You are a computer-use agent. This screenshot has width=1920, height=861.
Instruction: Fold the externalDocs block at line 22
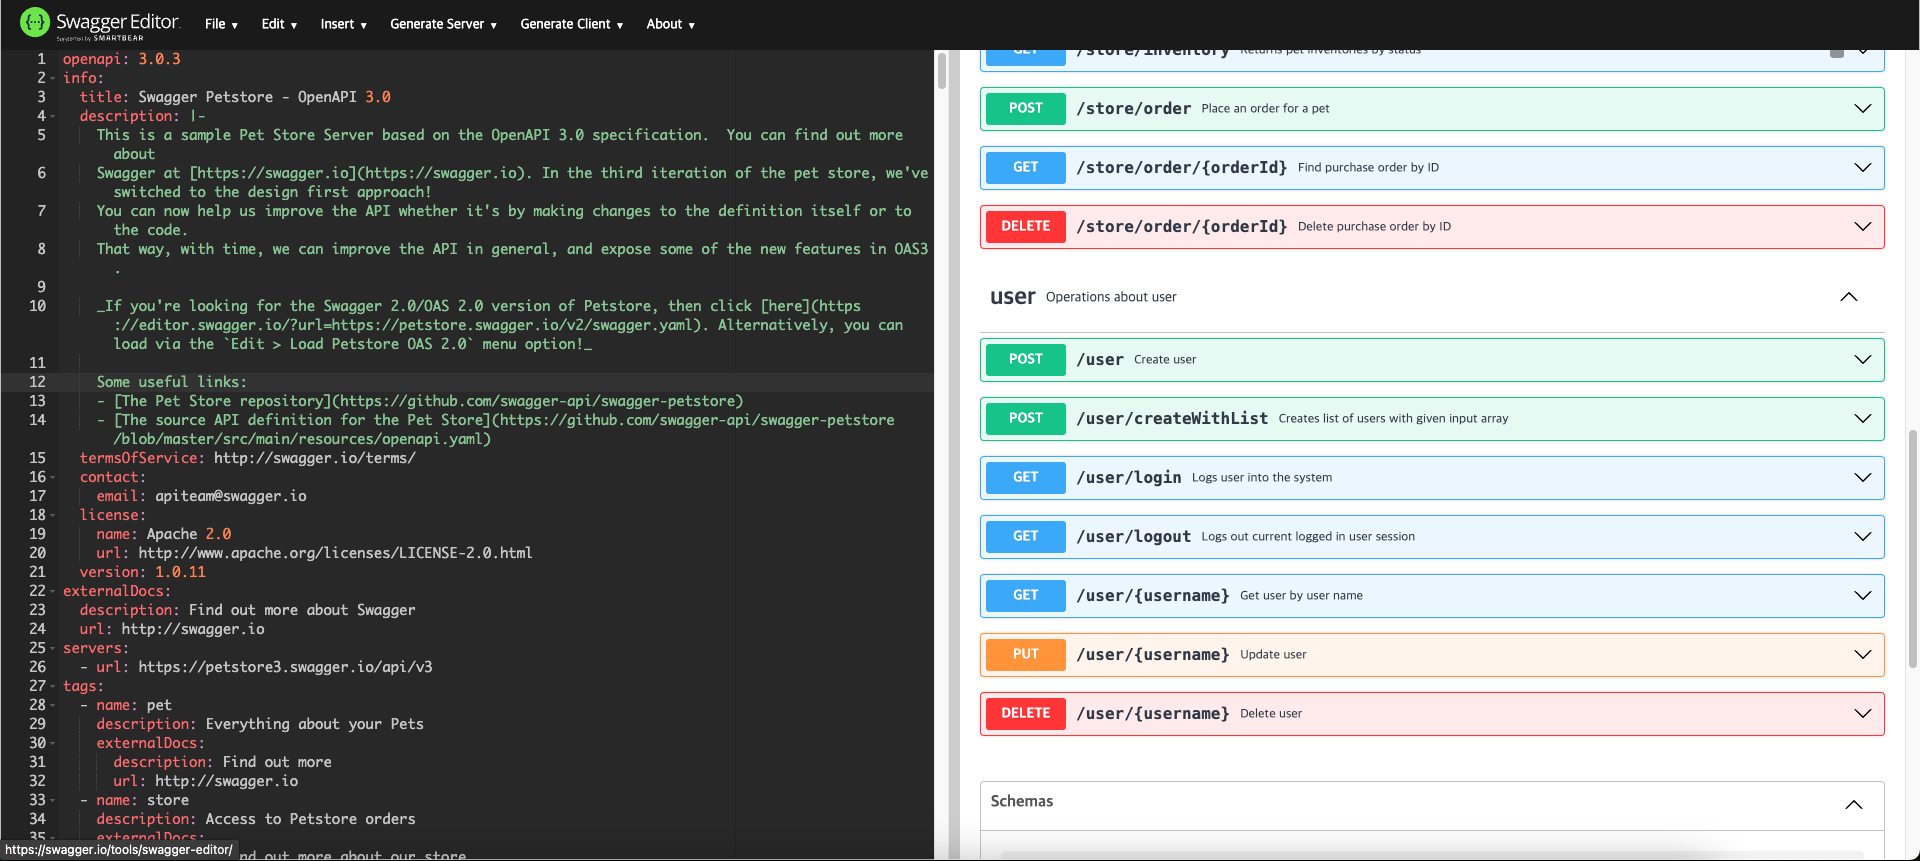(52, 591)
